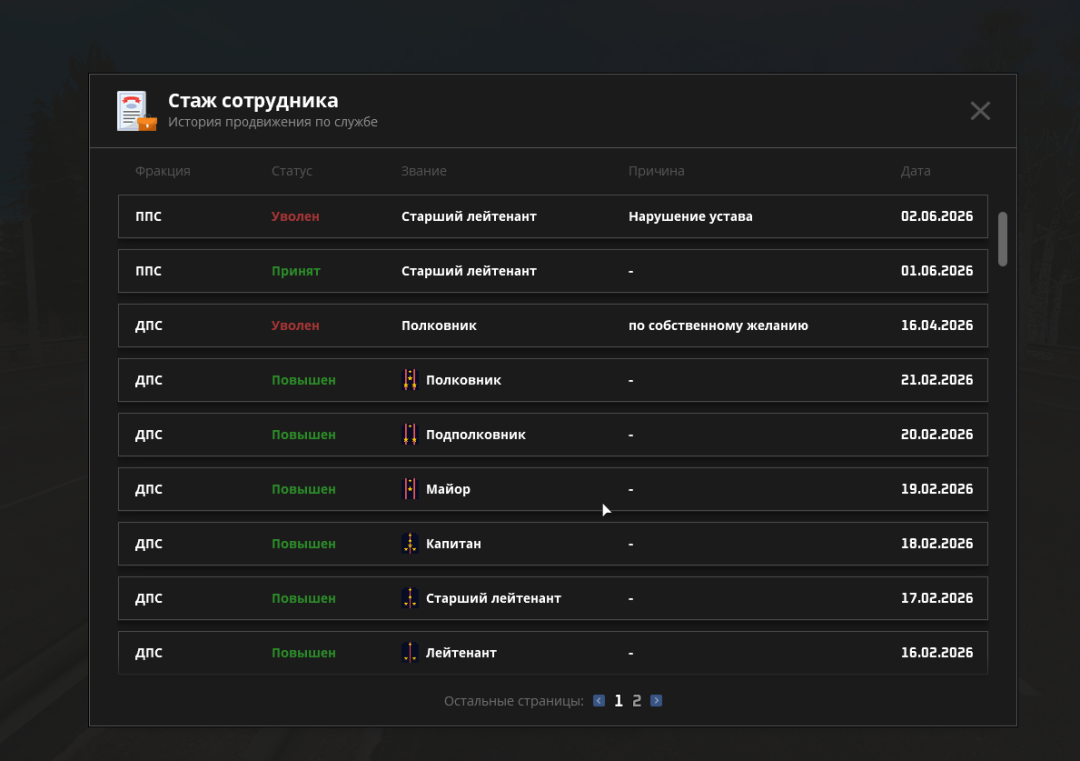Click the по собственному желанию reason
Viewport: 1080px width, 761px height.
click(x=718, y=325)
